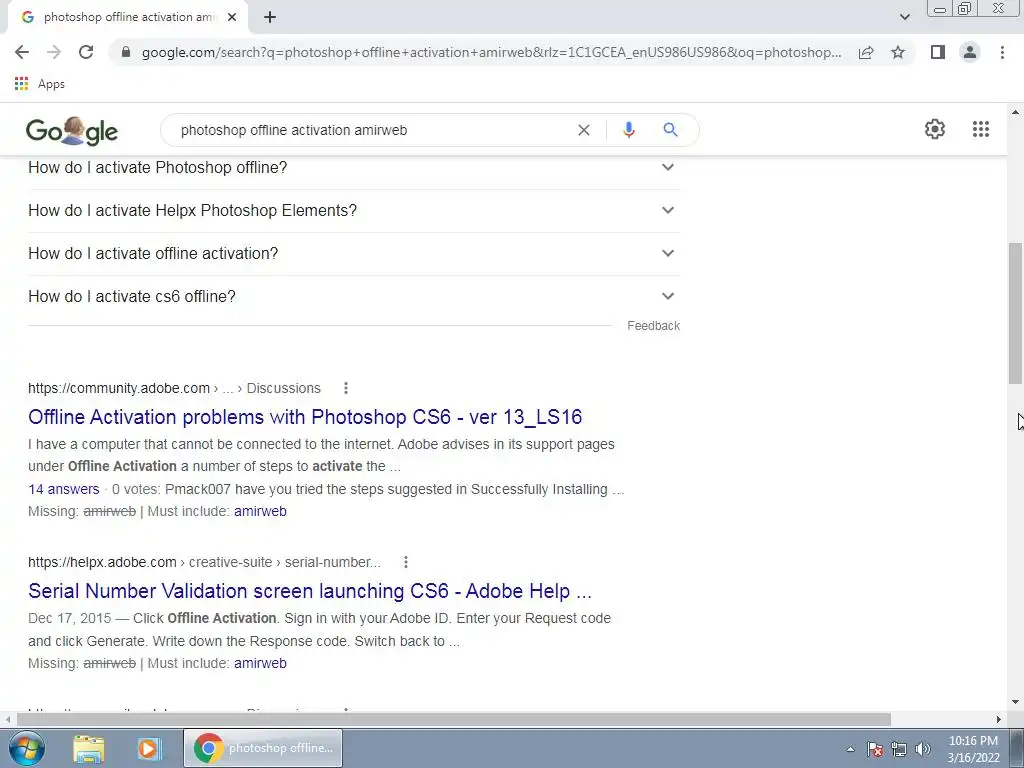1024x768 pixels.
Task: Expand 'How do I activate Photoshop offline?'
Action: pos(353,168)
